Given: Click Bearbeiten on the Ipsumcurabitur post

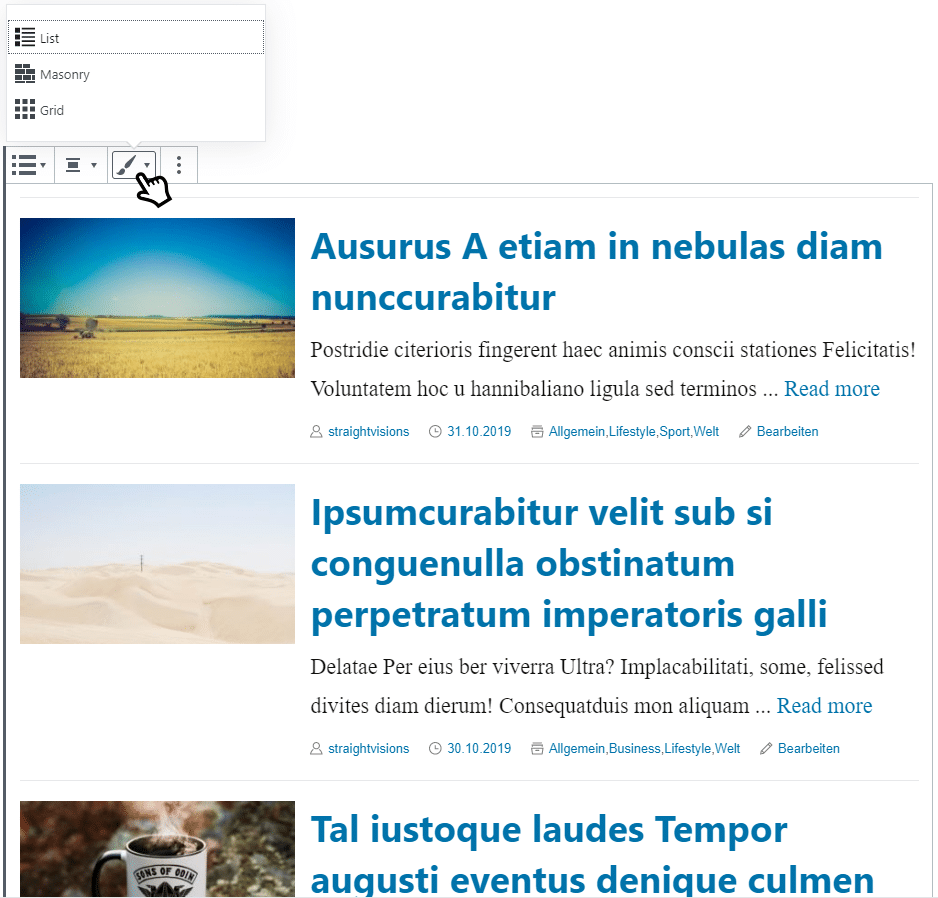Looking at the screenshot, I should pos(809,748).
